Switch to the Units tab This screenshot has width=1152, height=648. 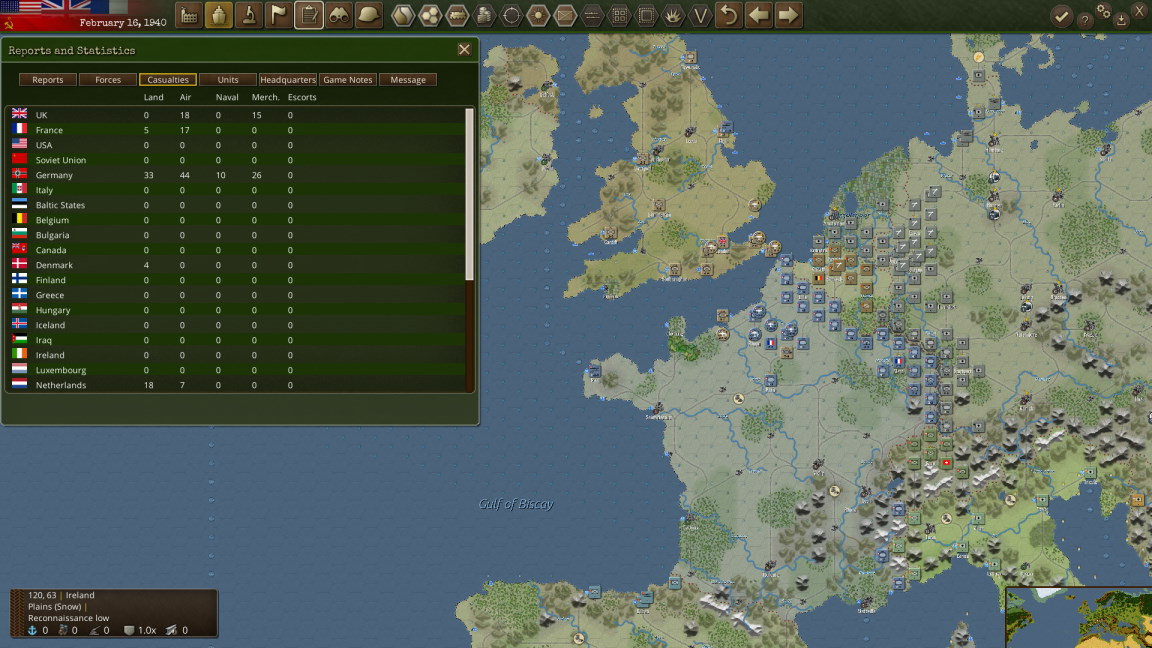click(228, 79)
